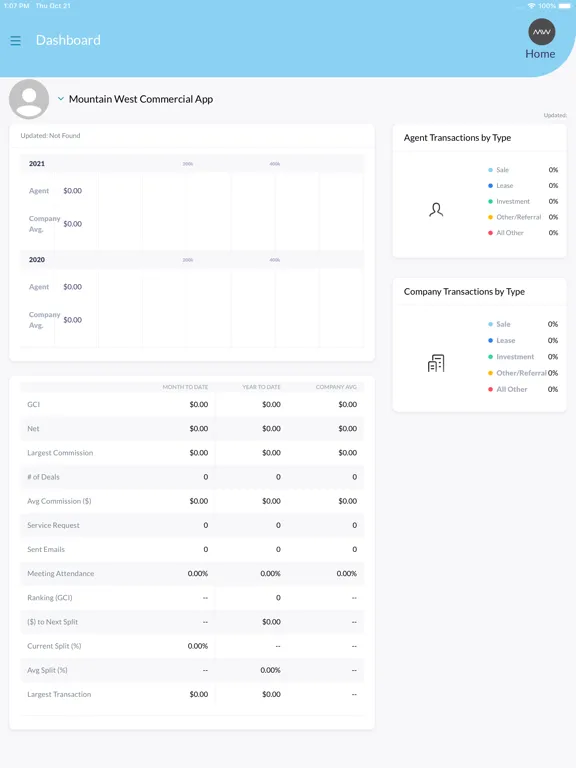Click Net year-to-date $0.00 value
Viewport: 576px width, 768px height.
tap(271, 429)
